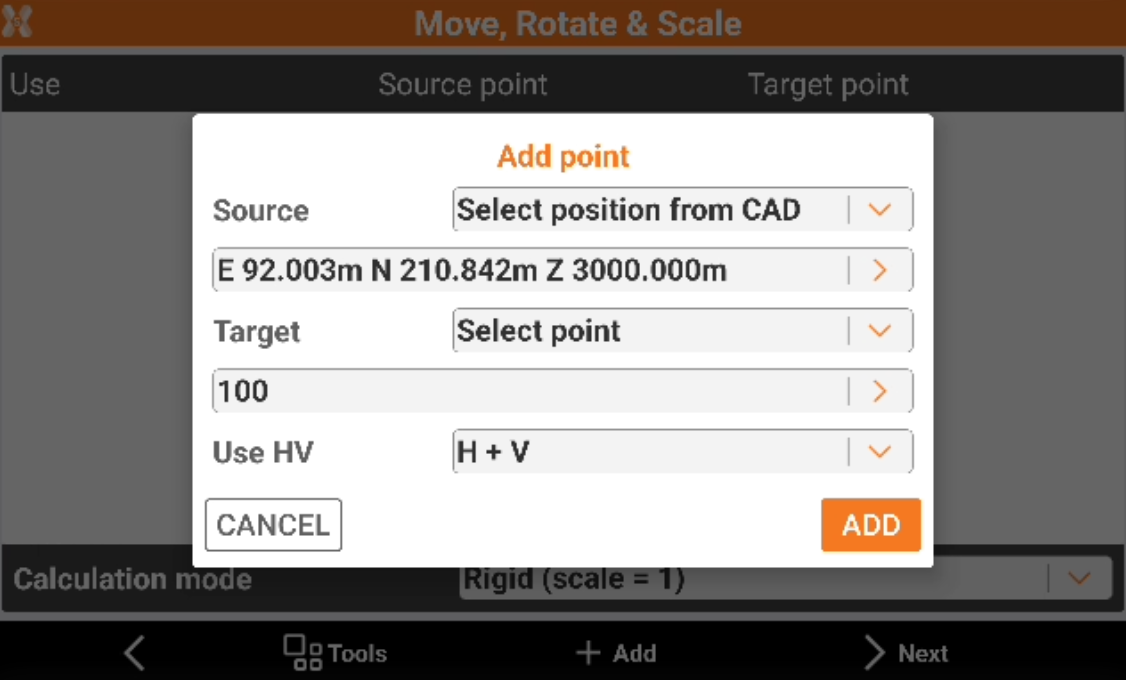
Task: Click the source coordinates field E 92.003m
Action: [530, 270]
